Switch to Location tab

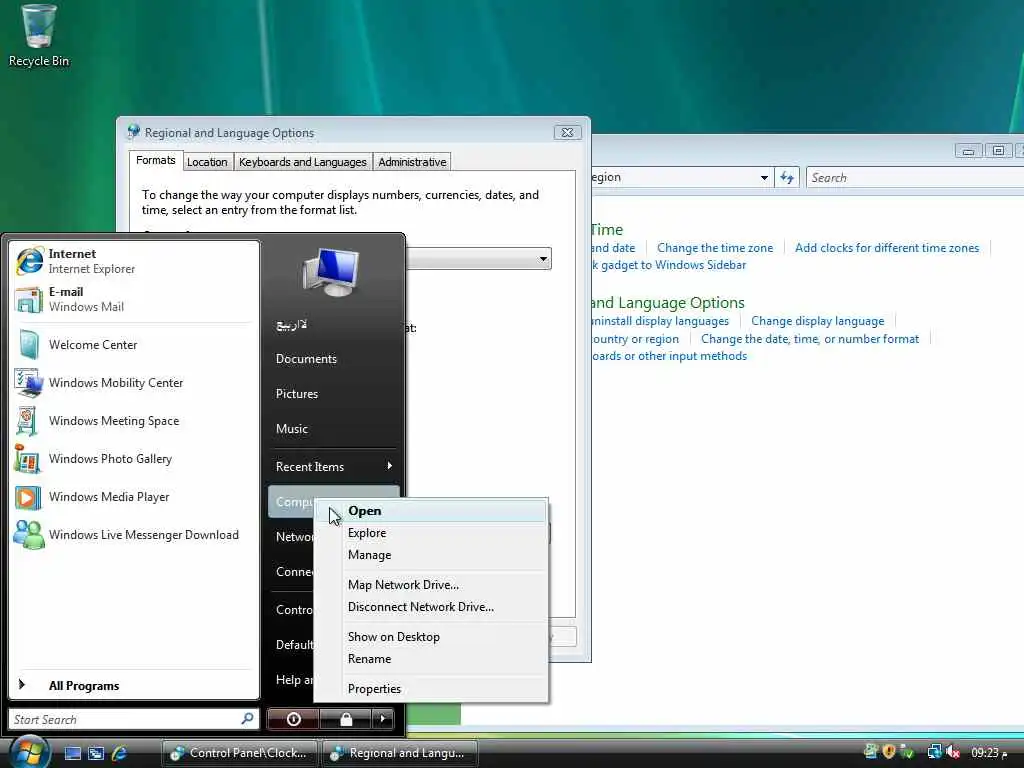click(207, 162)
